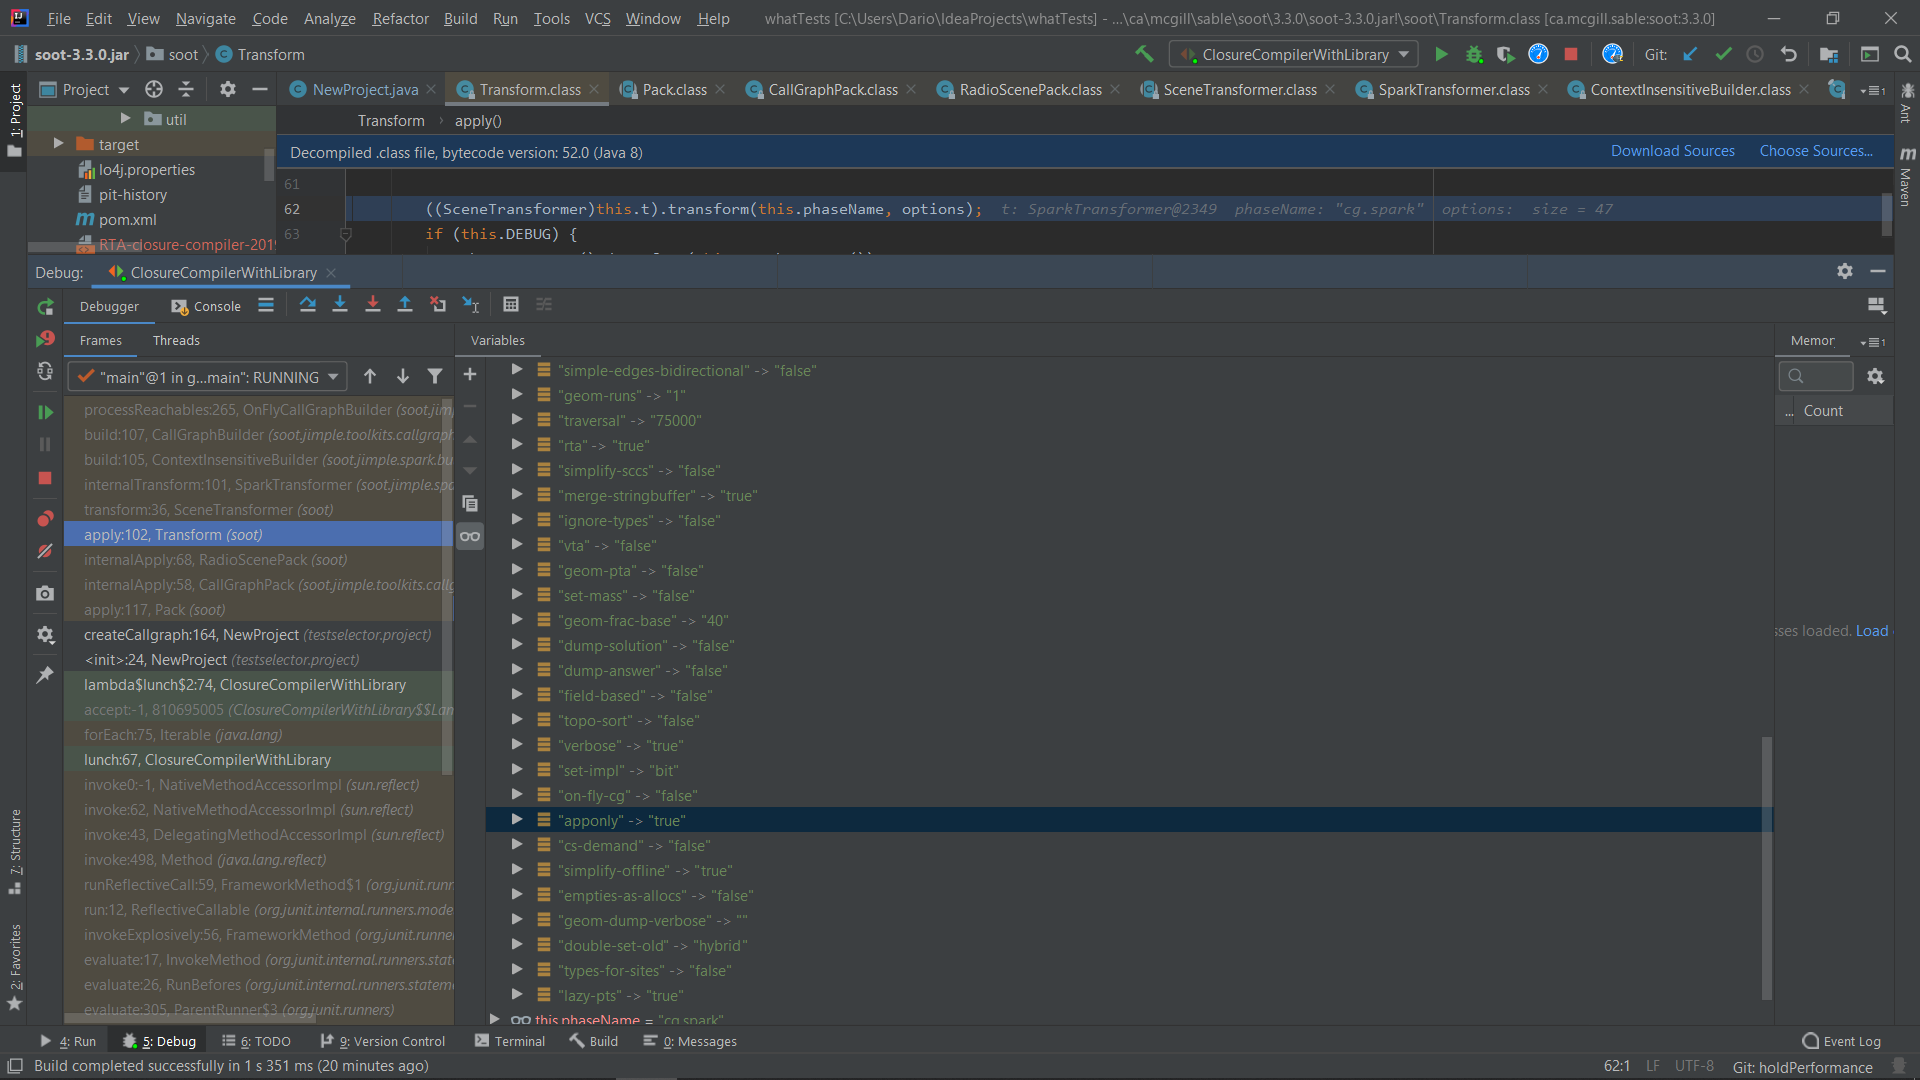Toggle the watches glasses icon in Variables

(x=470, y=537)
